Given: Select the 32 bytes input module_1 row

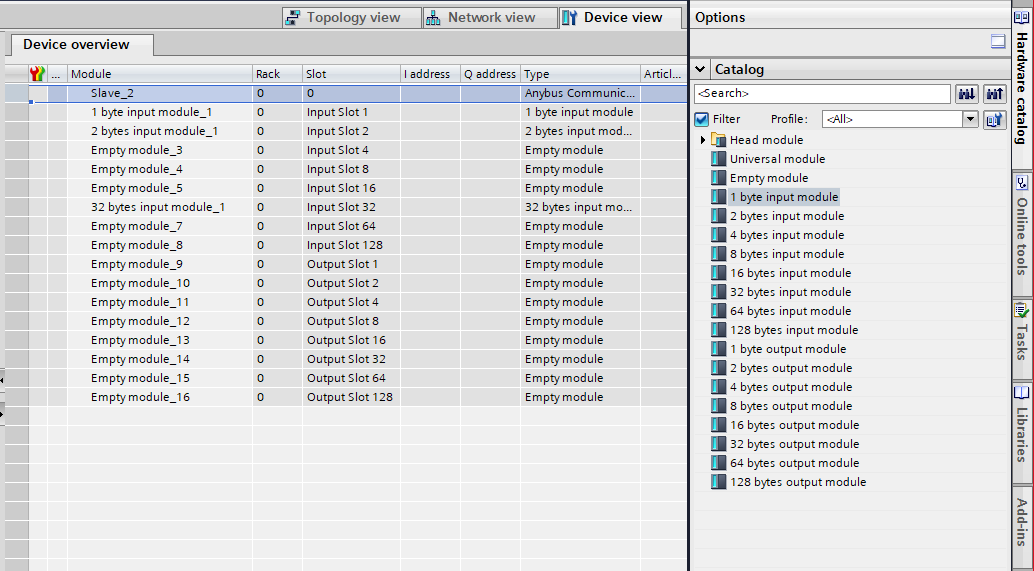Looking at the screenshot, I should coord(346,207).
